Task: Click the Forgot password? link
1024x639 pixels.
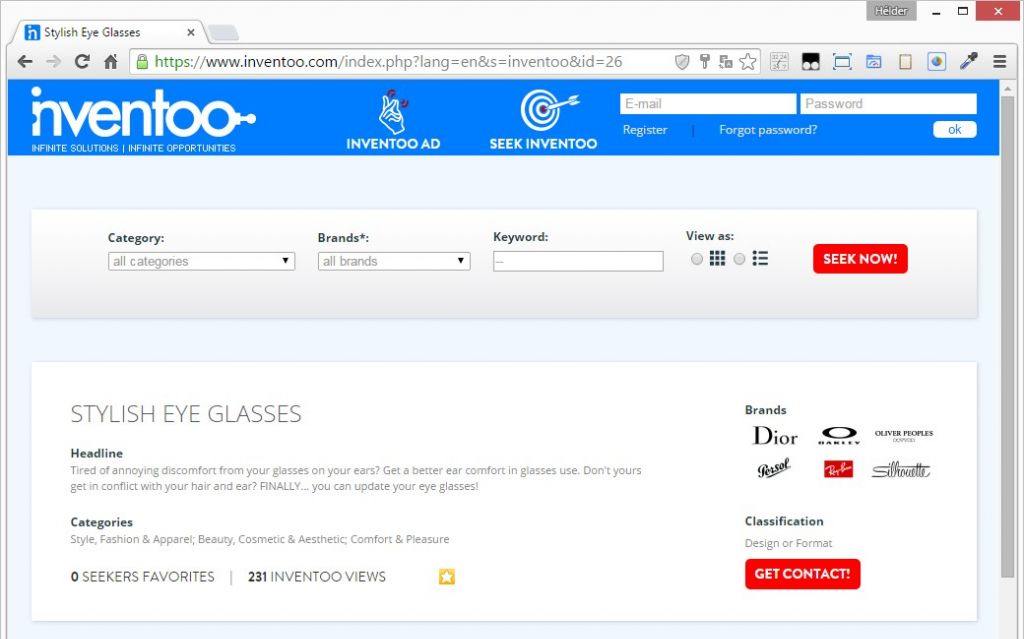Action: (x=768, y=130)
